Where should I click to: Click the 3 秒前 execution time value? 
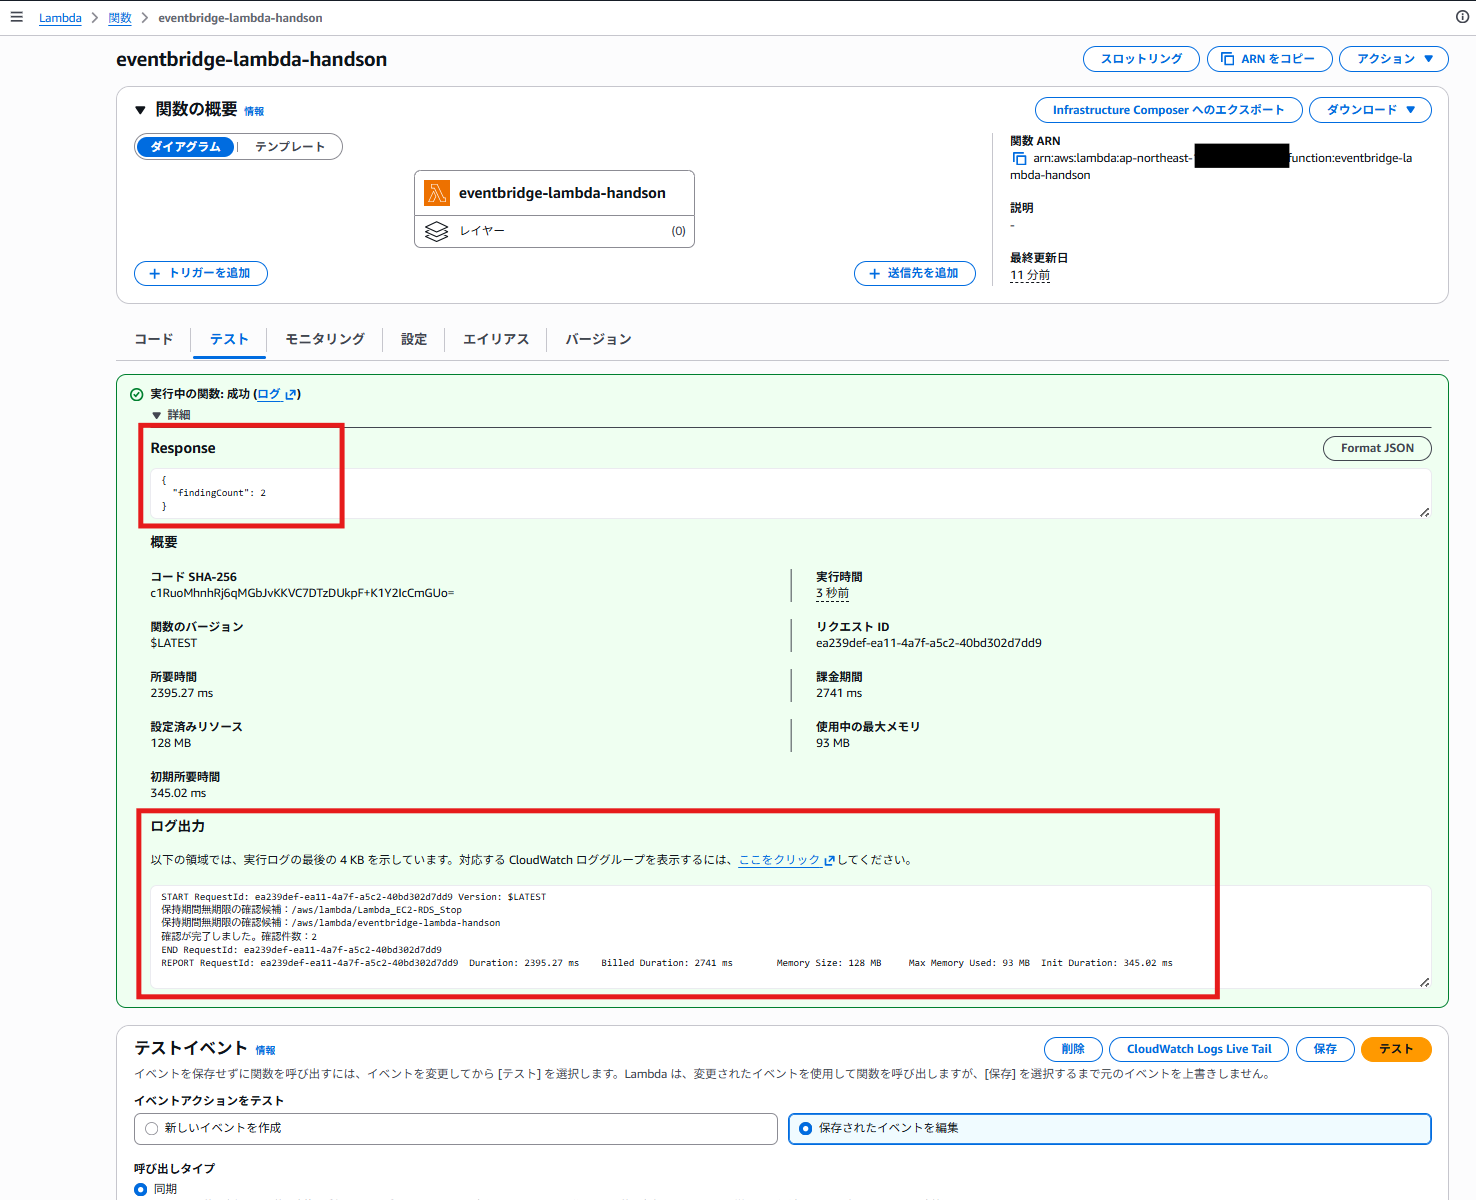832,593
